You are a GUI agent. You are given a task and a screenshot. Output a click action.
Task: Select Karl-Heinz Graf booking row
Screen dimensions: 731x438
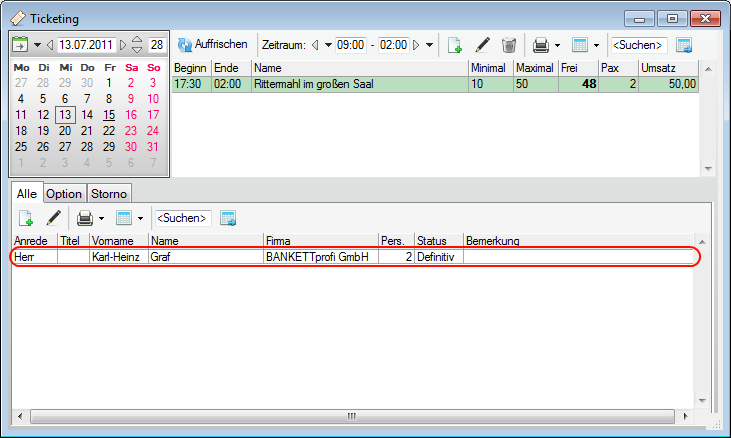(x=354, y=257)
